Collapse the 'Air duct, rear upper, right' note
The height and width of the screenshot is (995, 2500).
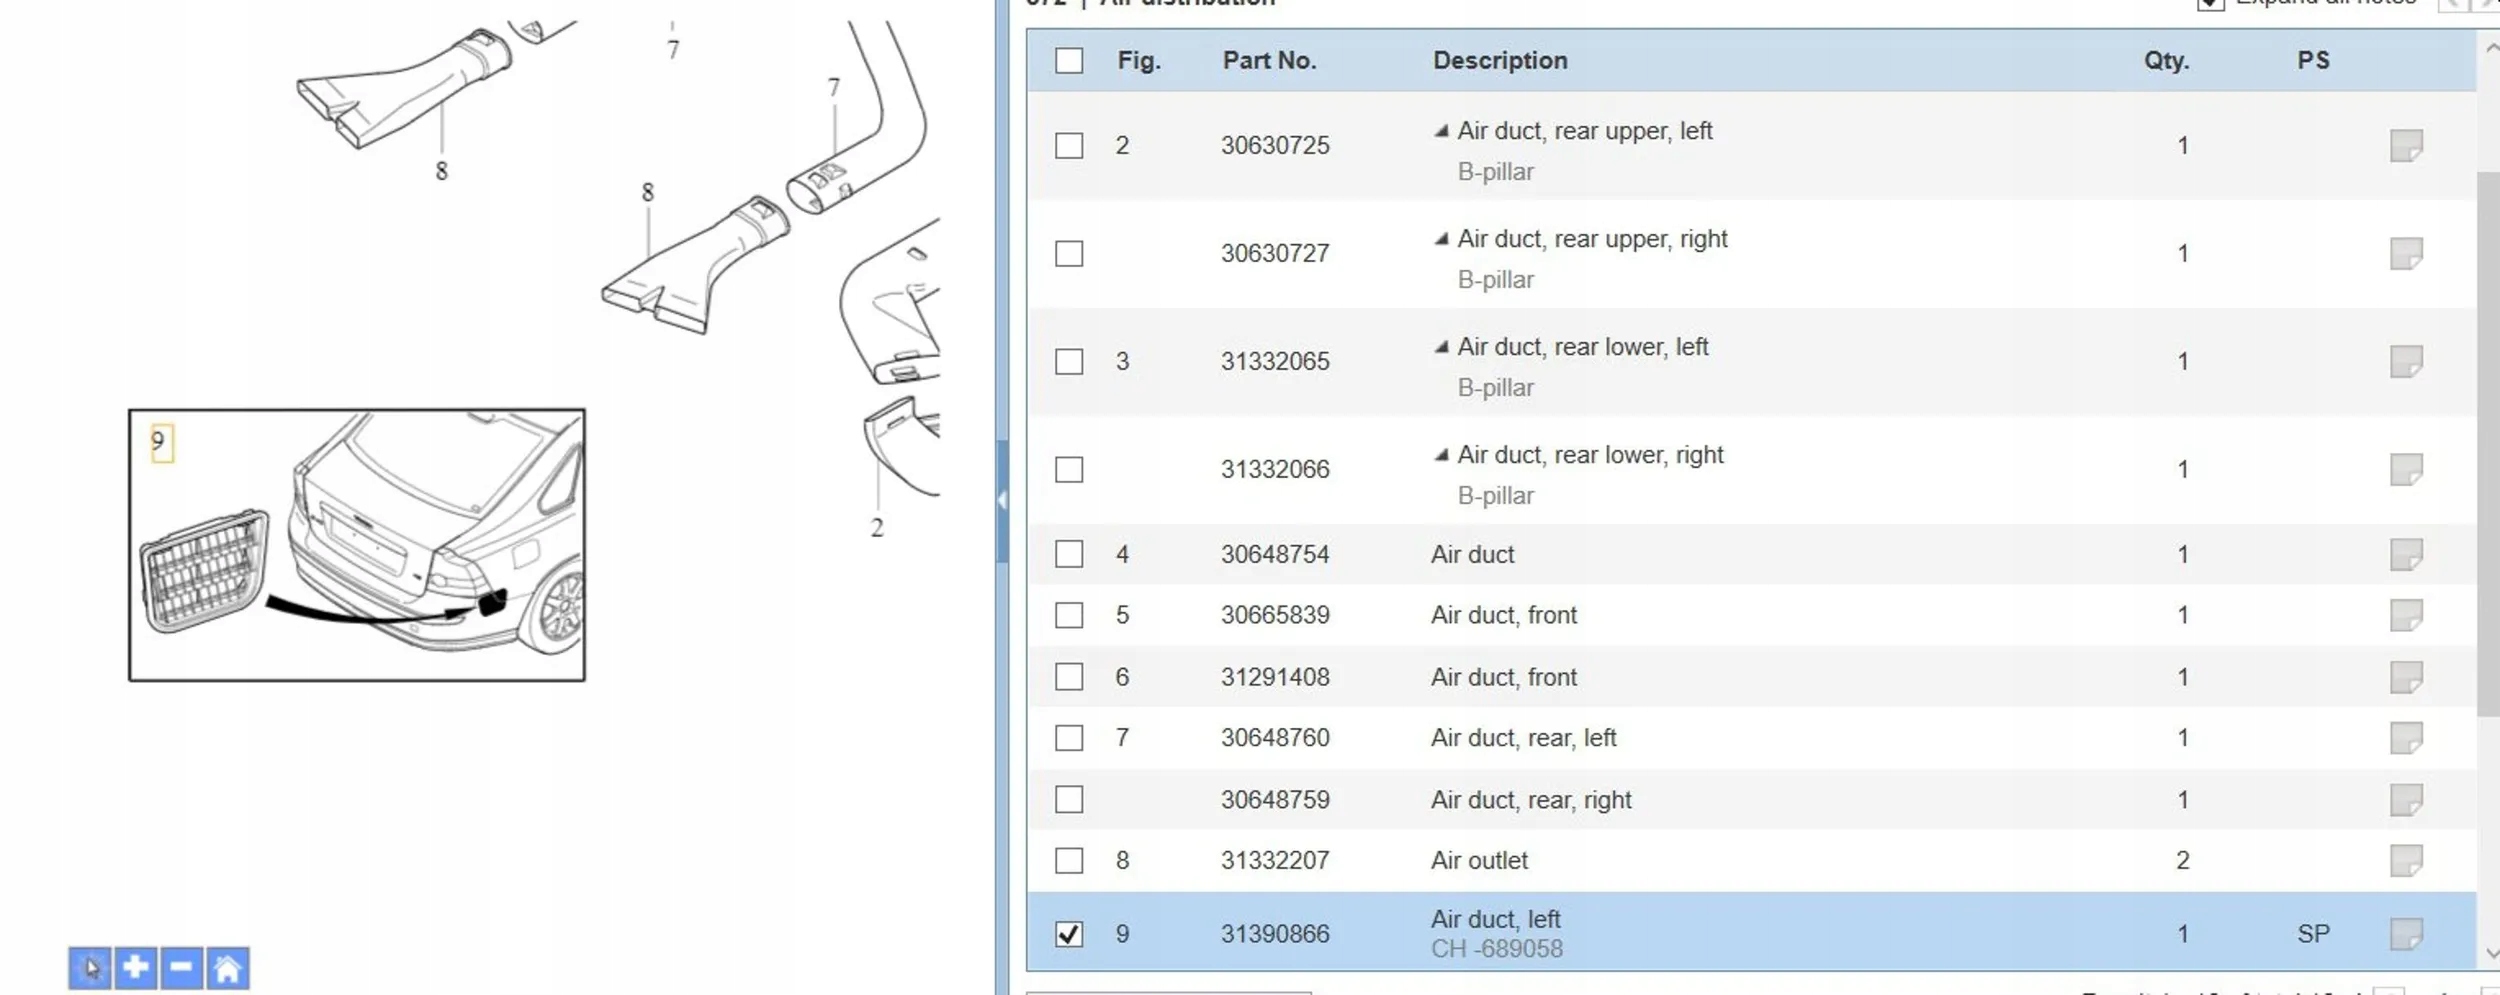pos(1441,239)
